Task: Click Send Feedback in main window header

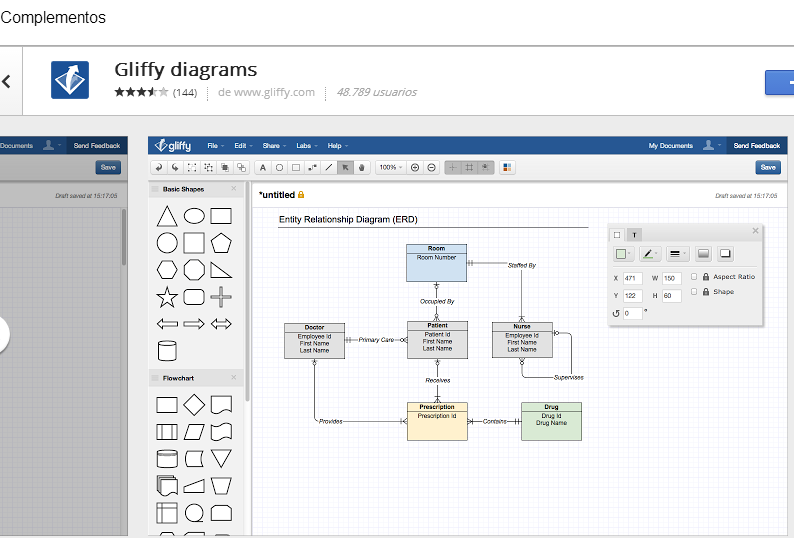Action: tap(757, 145)
